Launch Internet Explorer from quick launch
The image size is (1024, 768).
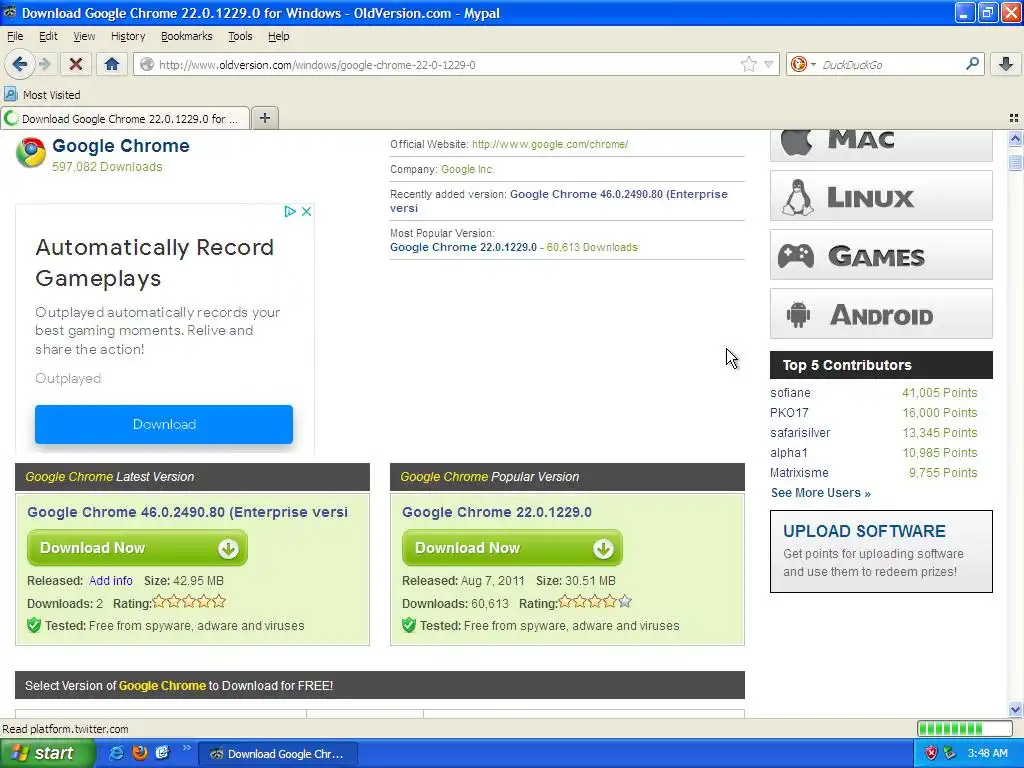116,753
